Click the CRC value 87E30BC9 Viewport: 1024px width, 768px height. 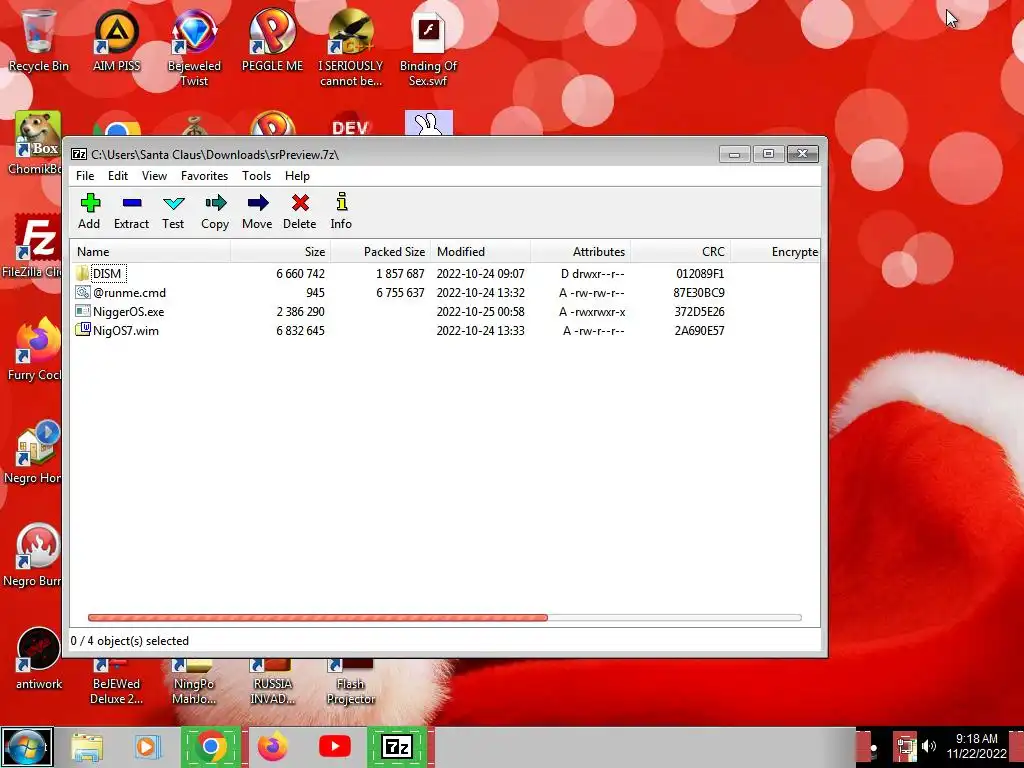[699, 293]
